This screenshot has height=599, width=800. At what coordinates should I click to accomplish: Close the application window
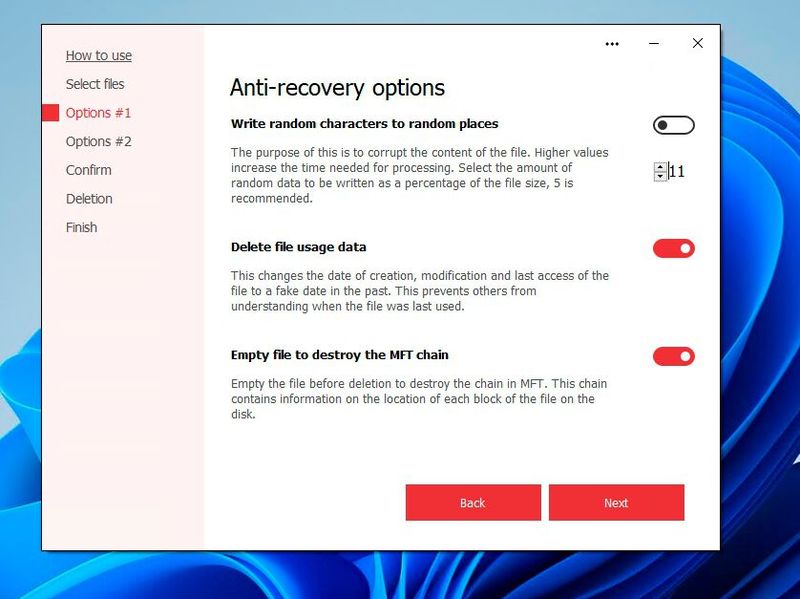pyautogui.click(x=697, y=44)
